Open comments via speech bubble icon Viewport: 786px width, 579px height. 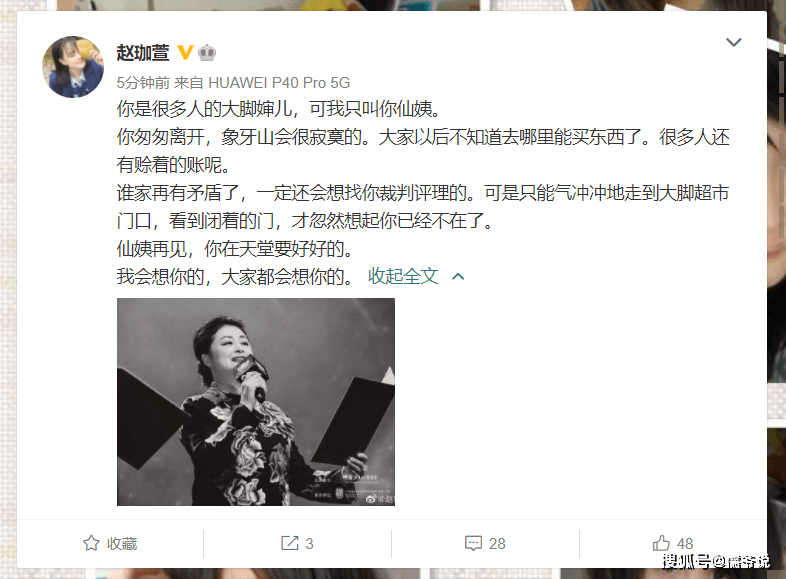point(473,543)
